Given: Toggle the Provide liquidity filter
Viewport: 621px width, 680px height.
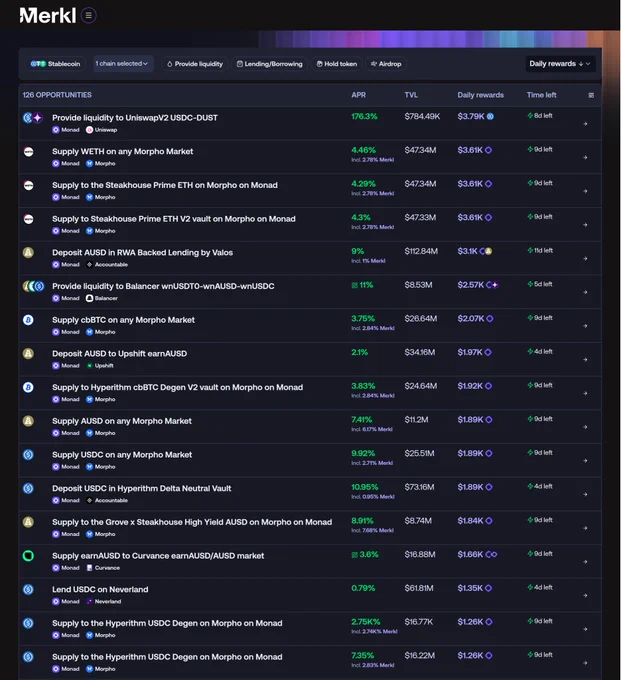Looking at the screenshot, I should [195, 64].
